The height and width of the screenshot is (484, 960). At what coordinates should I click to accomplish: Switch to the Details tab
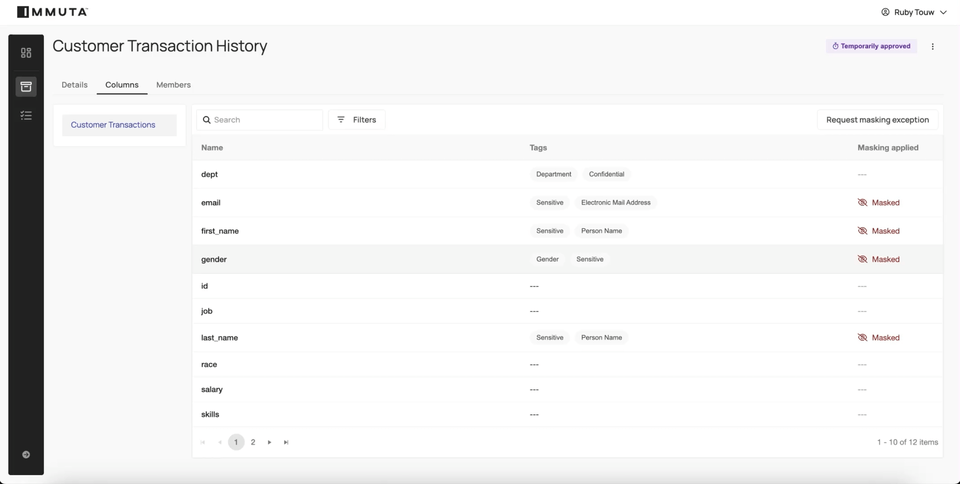pos(74,85)
